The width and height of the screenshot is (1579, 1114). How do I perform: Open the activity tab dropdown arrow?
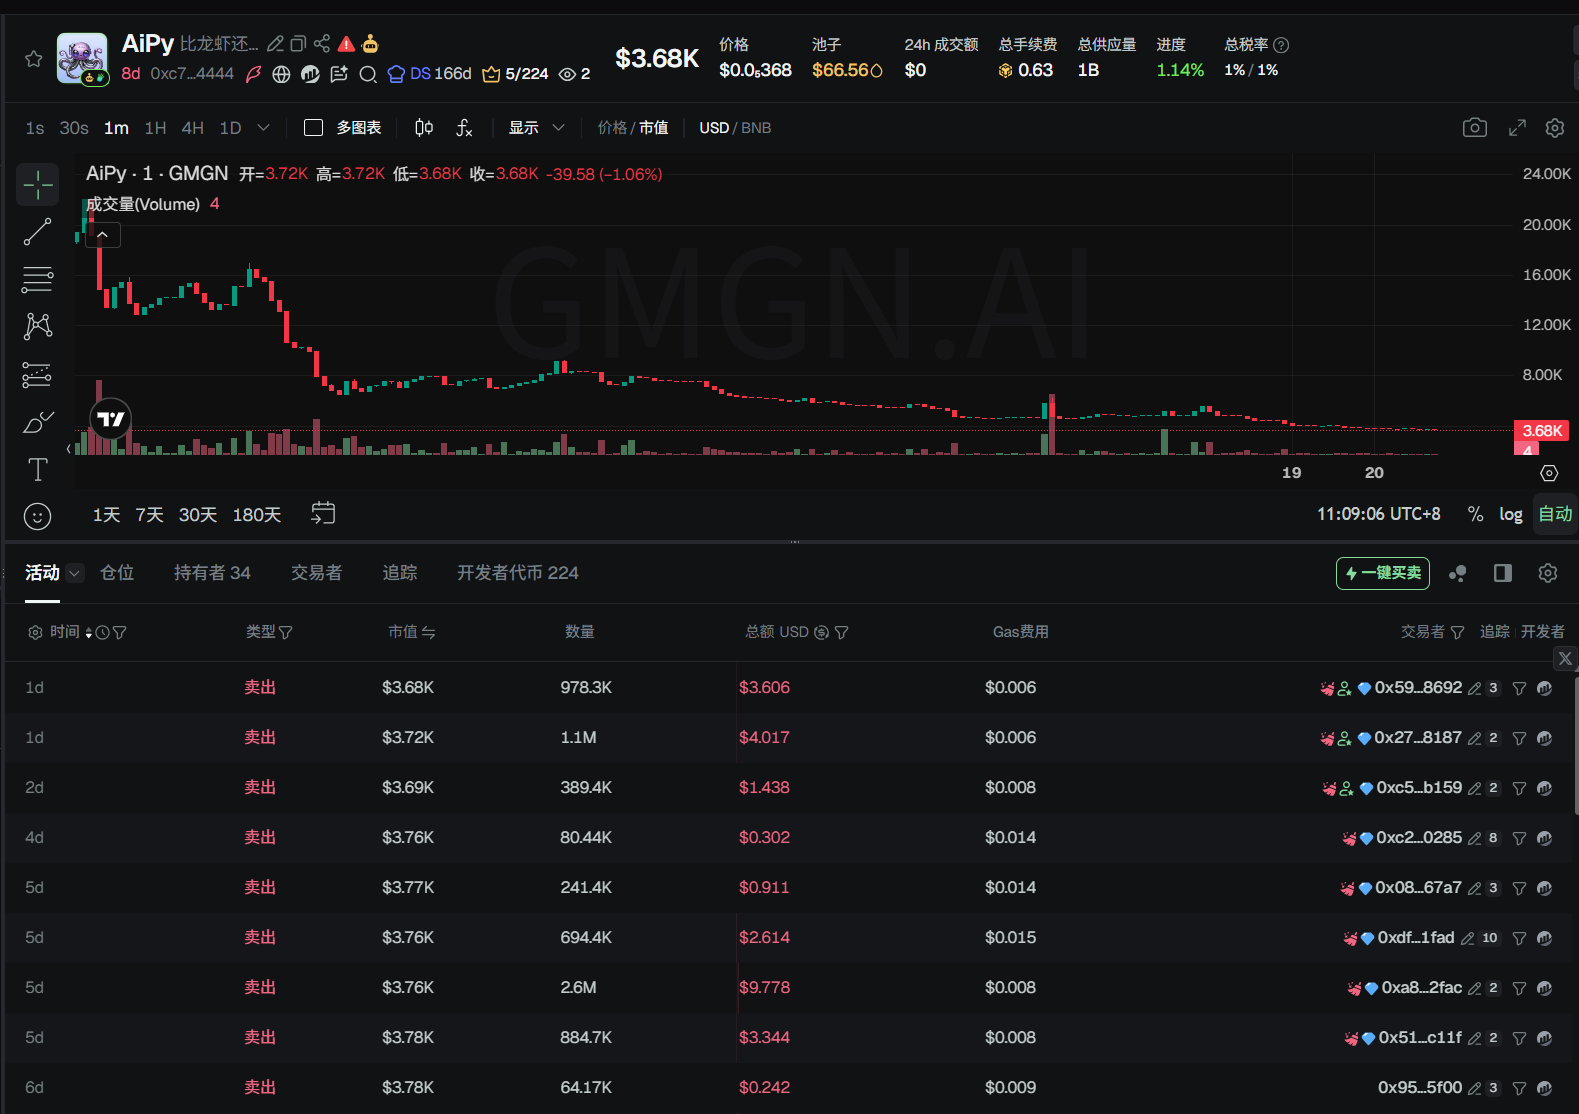click(x=75, y=573)
